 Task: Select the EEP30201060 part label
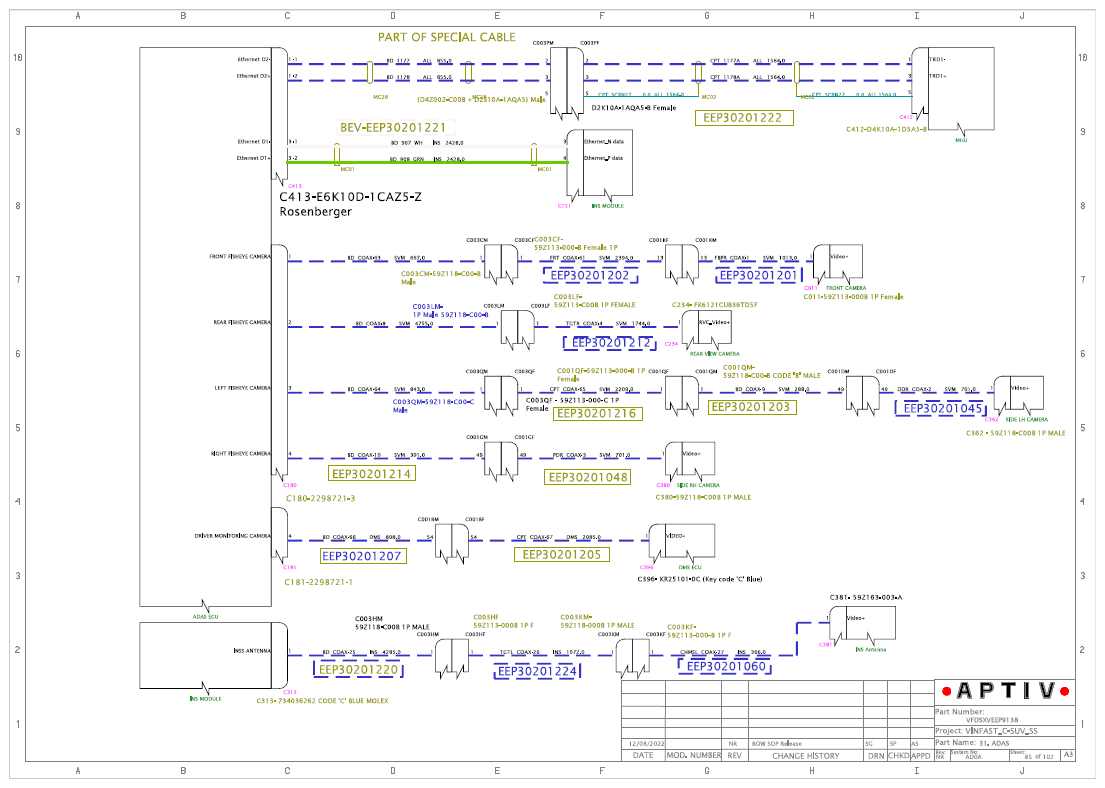tap(725, 666)
